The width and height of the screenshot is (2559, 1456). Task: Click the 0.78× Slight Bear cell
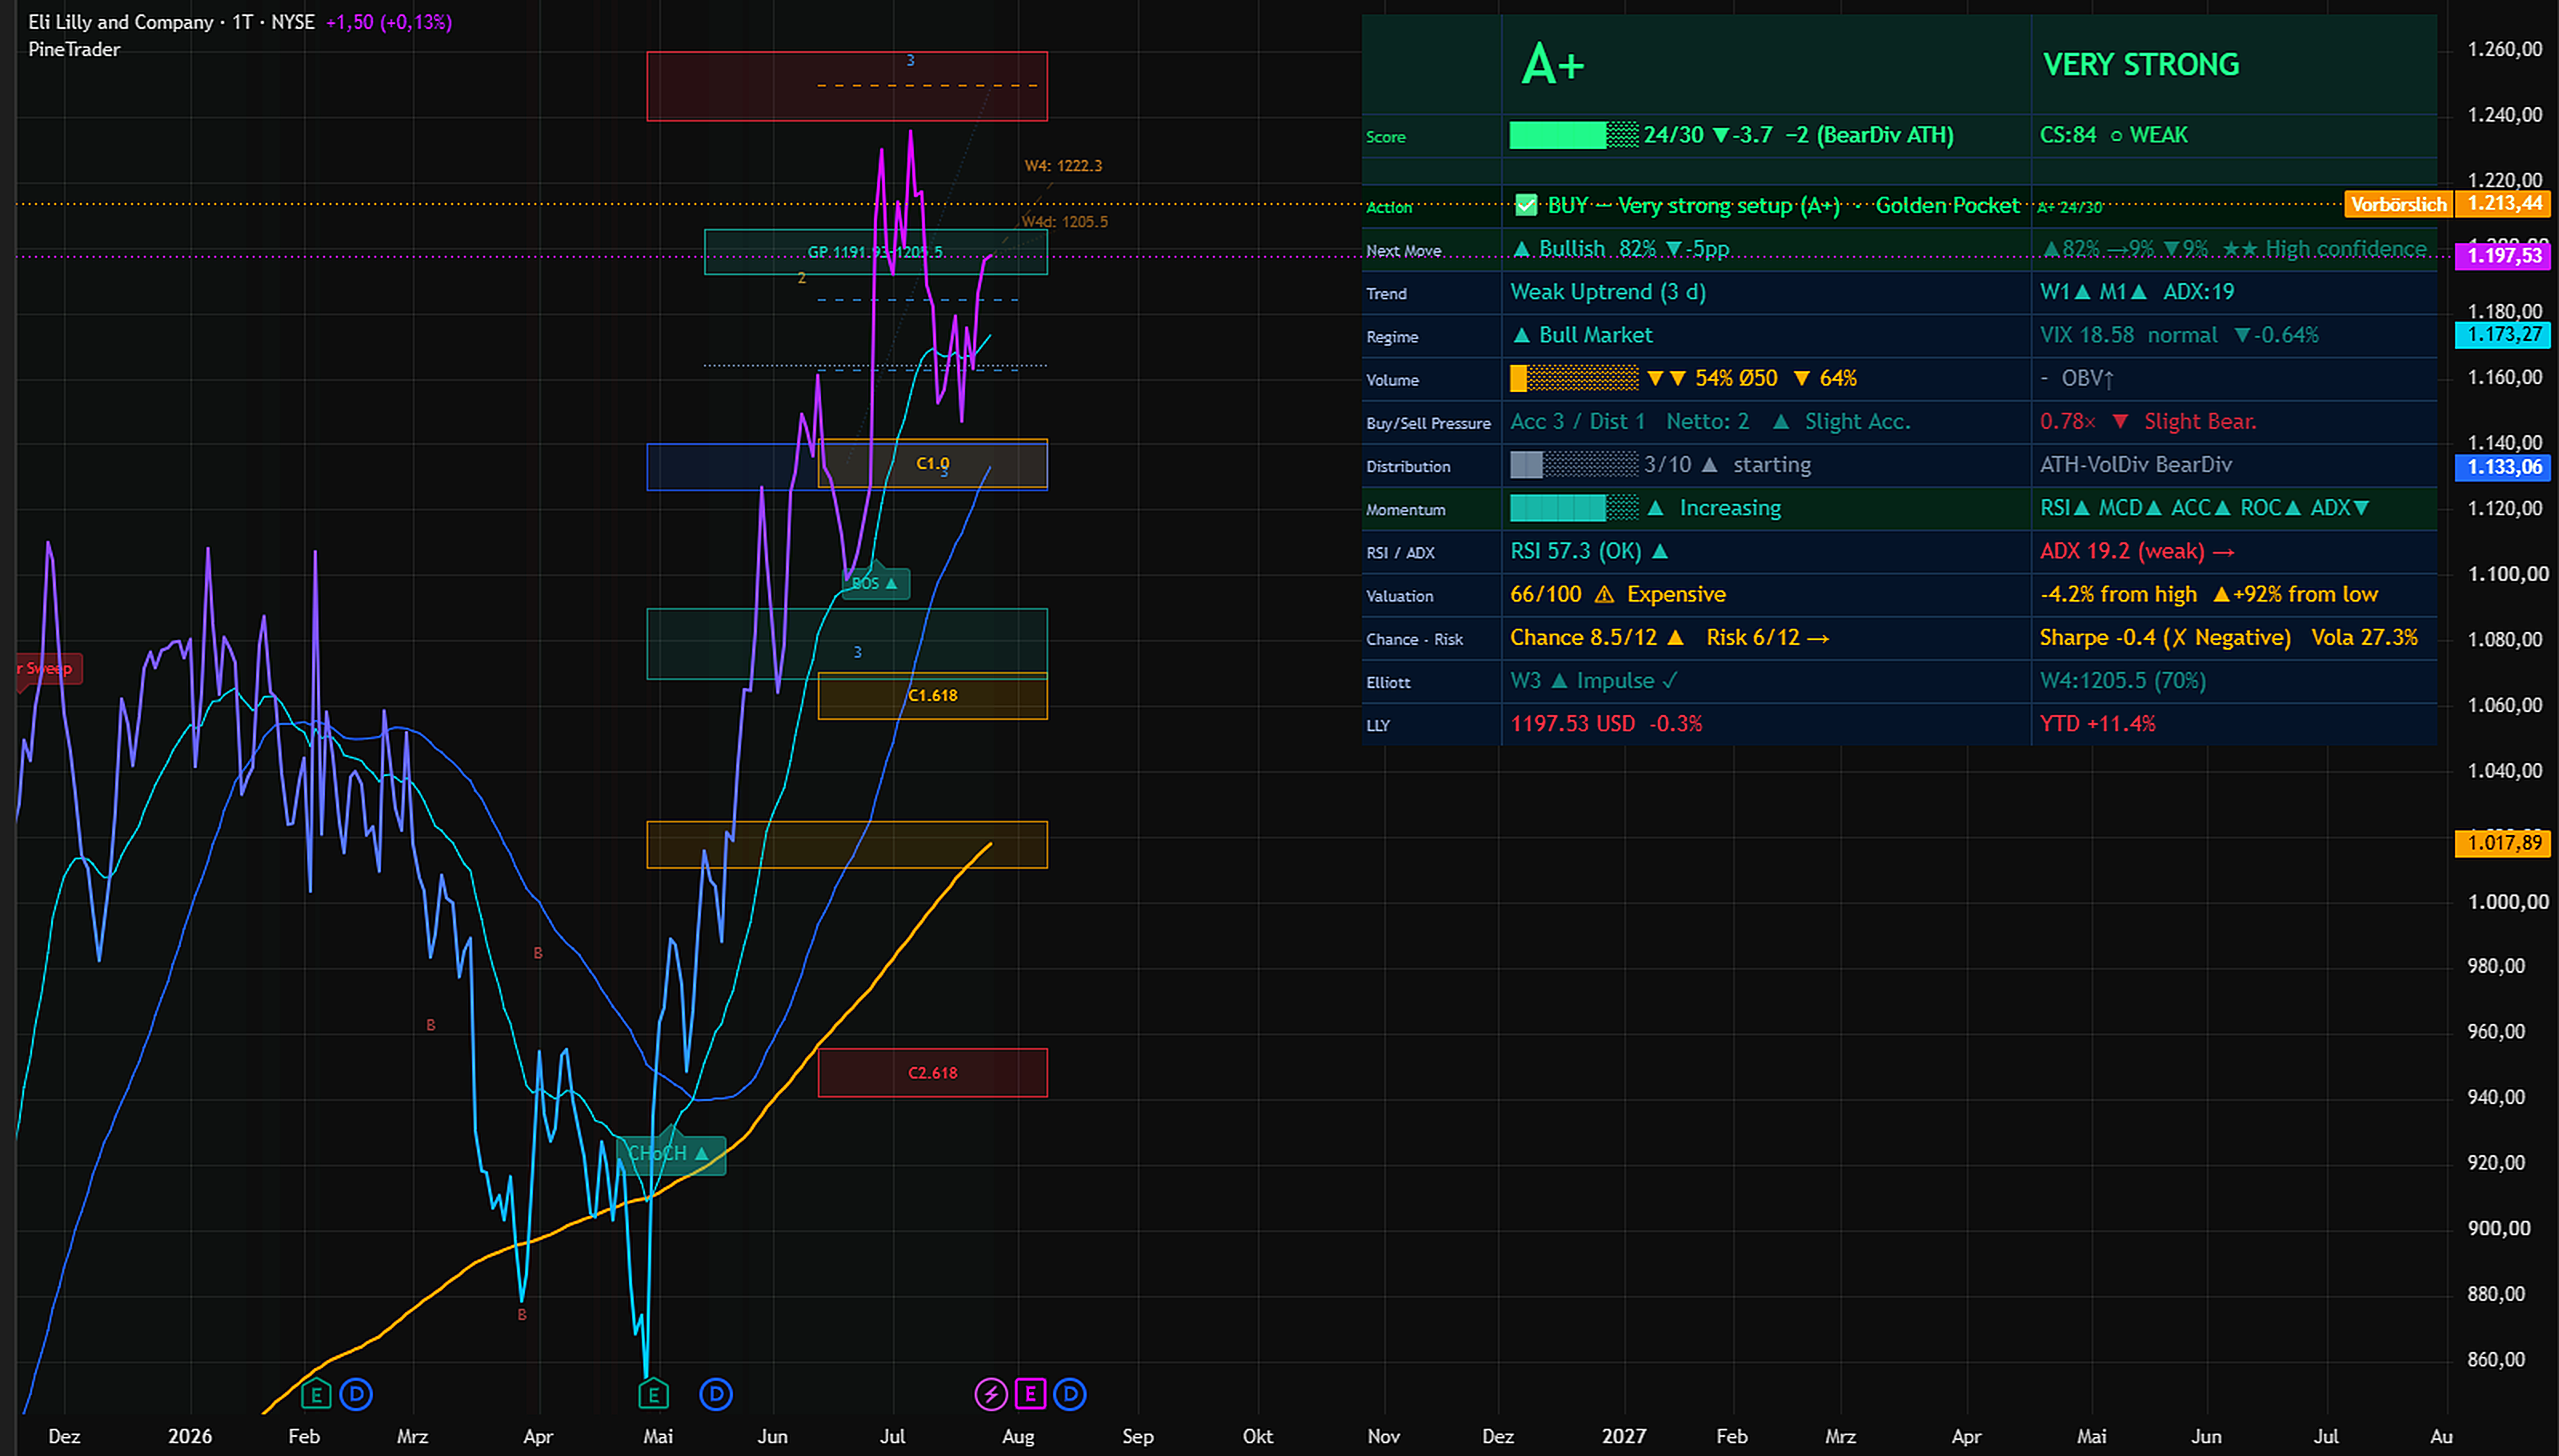point(2234,422)
